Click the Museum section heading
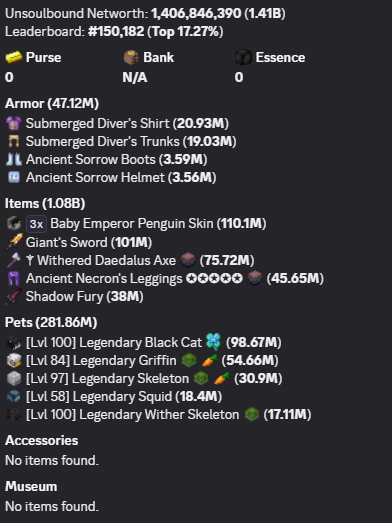 coord(31,486)
